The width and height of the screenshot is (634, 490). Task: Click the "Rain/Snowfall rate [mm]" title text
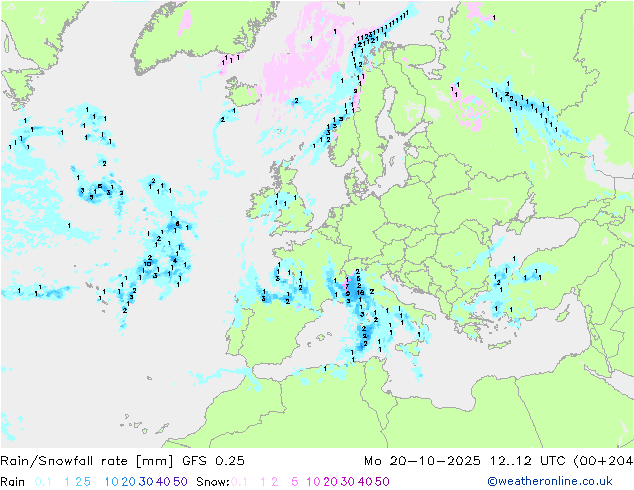pyautogui.click(x=87, y=461)
